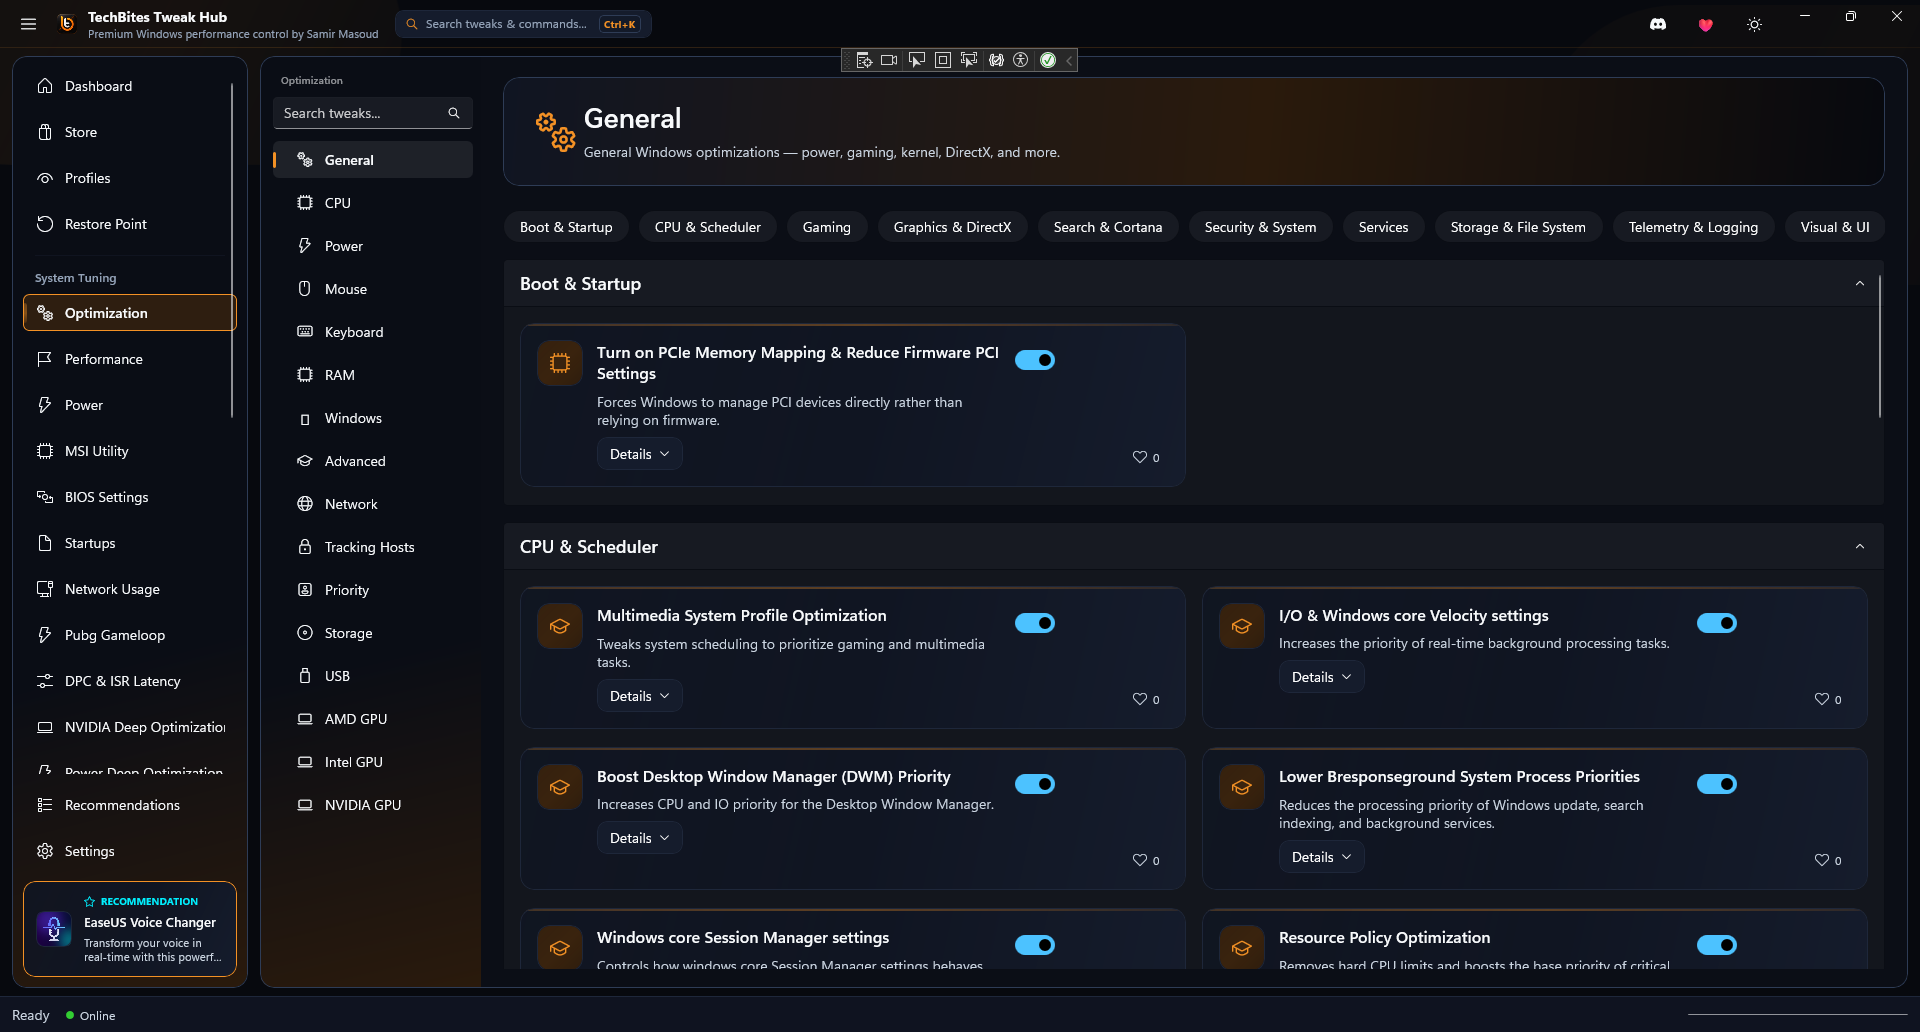Select the Graphics & DirectX category tab

952,227
